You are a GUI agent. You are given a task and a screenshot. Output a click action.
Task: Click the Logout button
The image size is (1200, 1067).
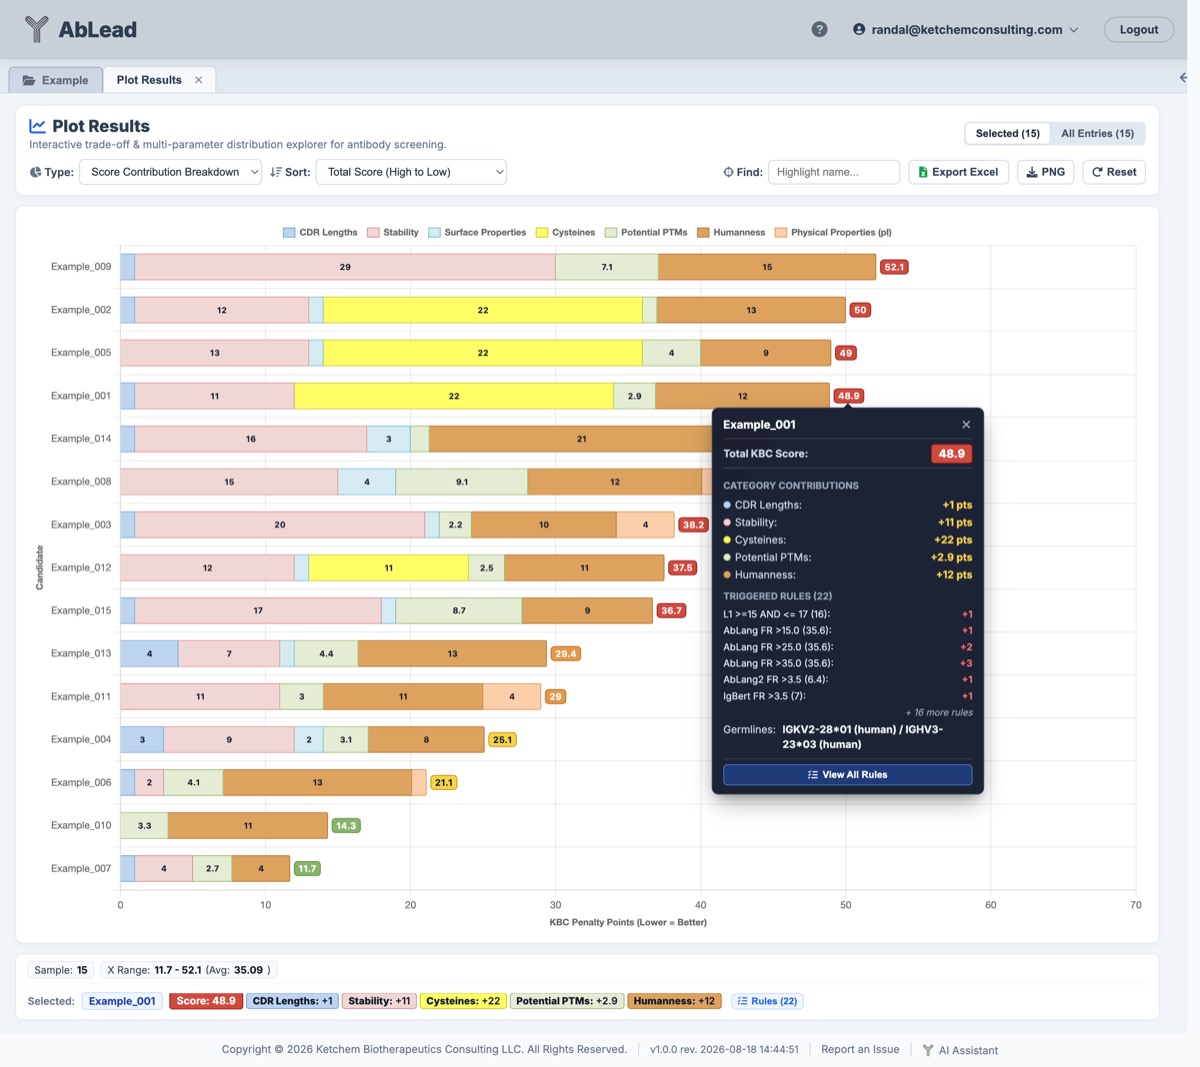pyautogui.click(x=1139, y=29)
